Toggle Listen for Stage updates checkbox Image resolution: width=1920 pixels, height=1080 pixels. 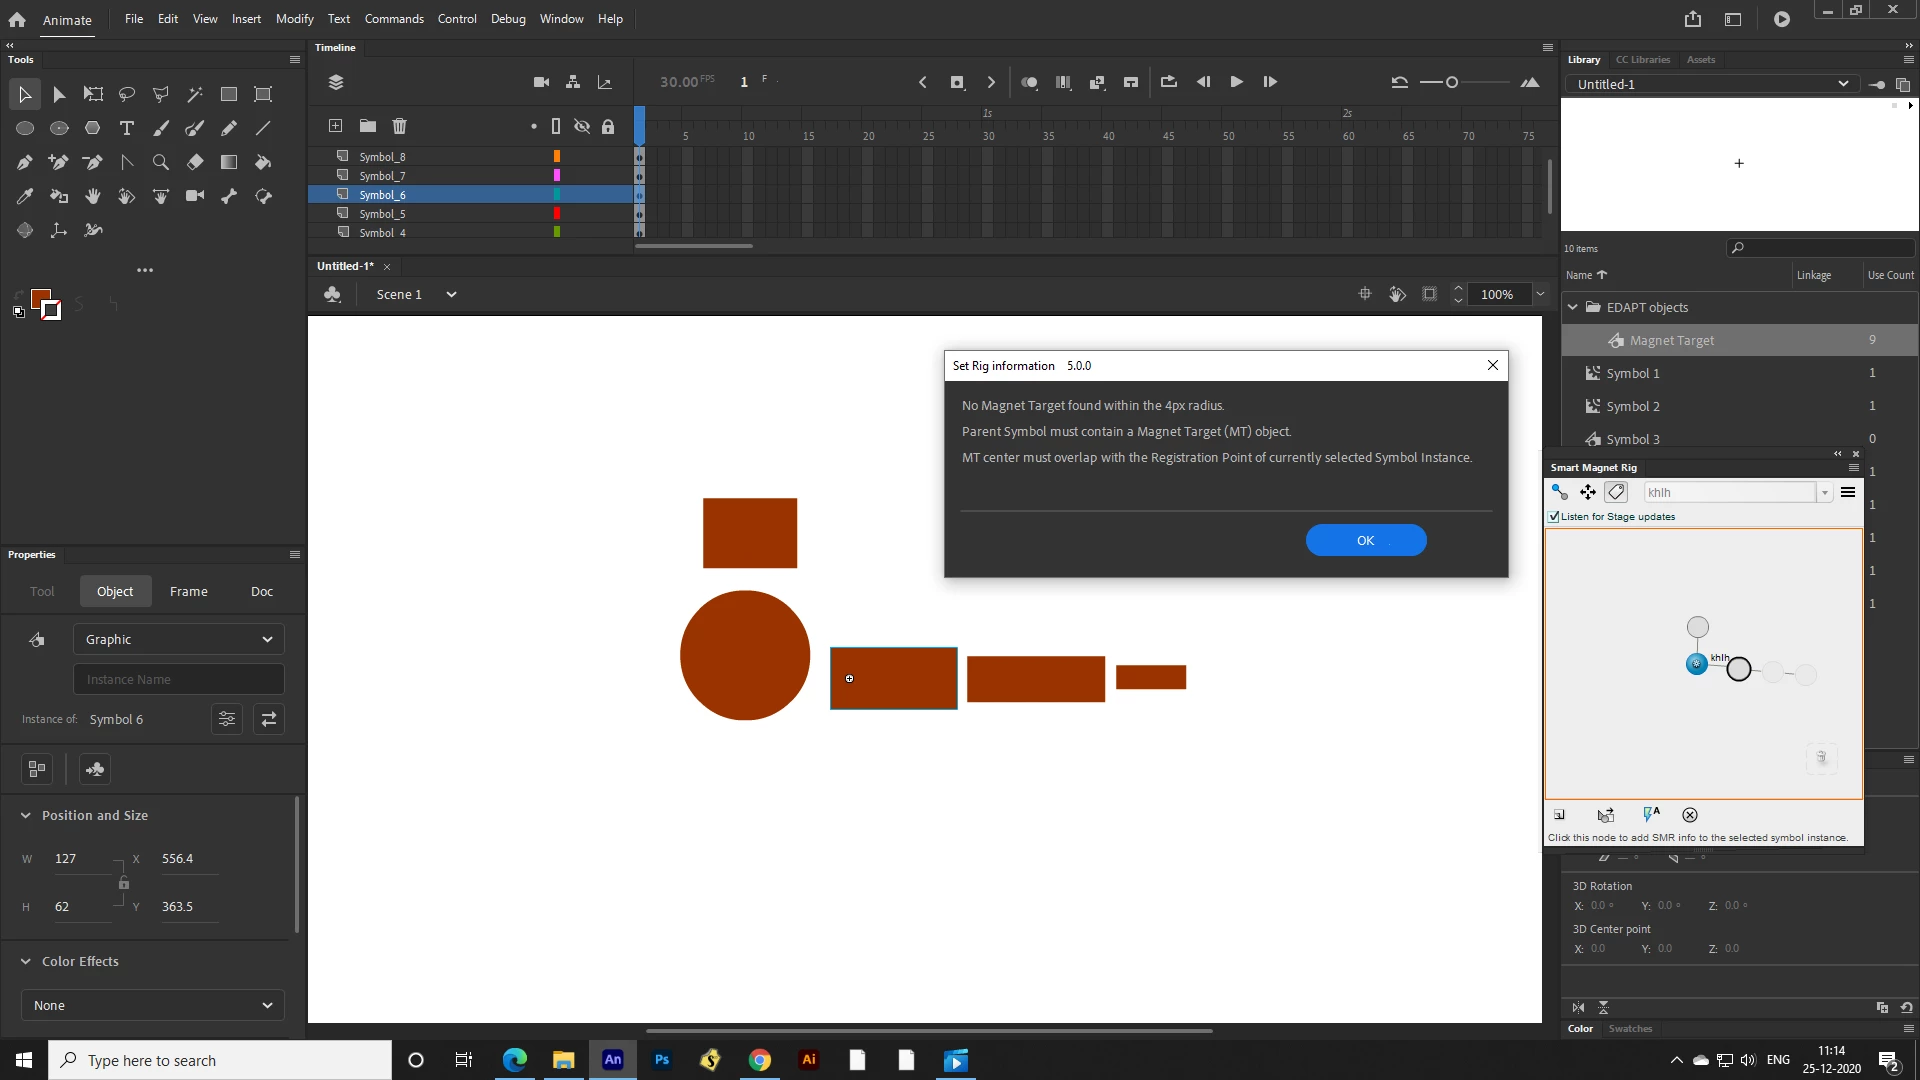point(1555,517)
